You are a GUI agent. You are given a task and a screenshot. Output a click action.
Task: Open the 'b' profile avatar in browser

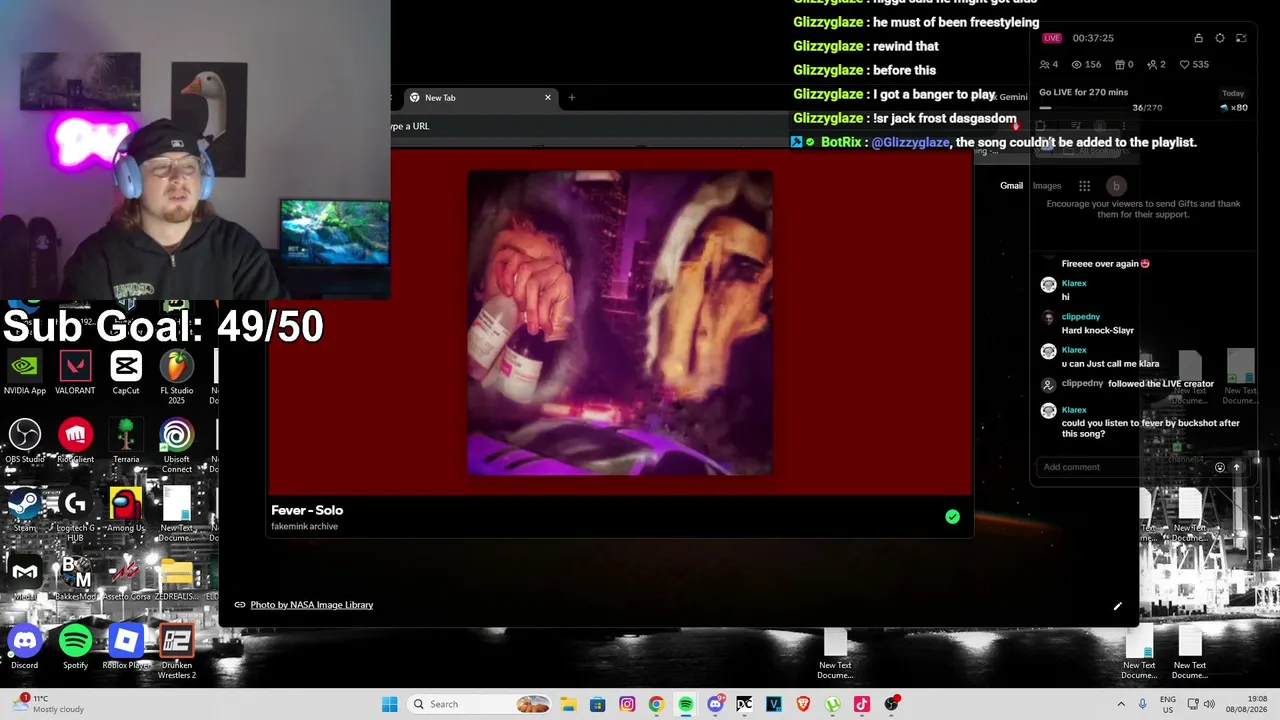point(1116,186)
